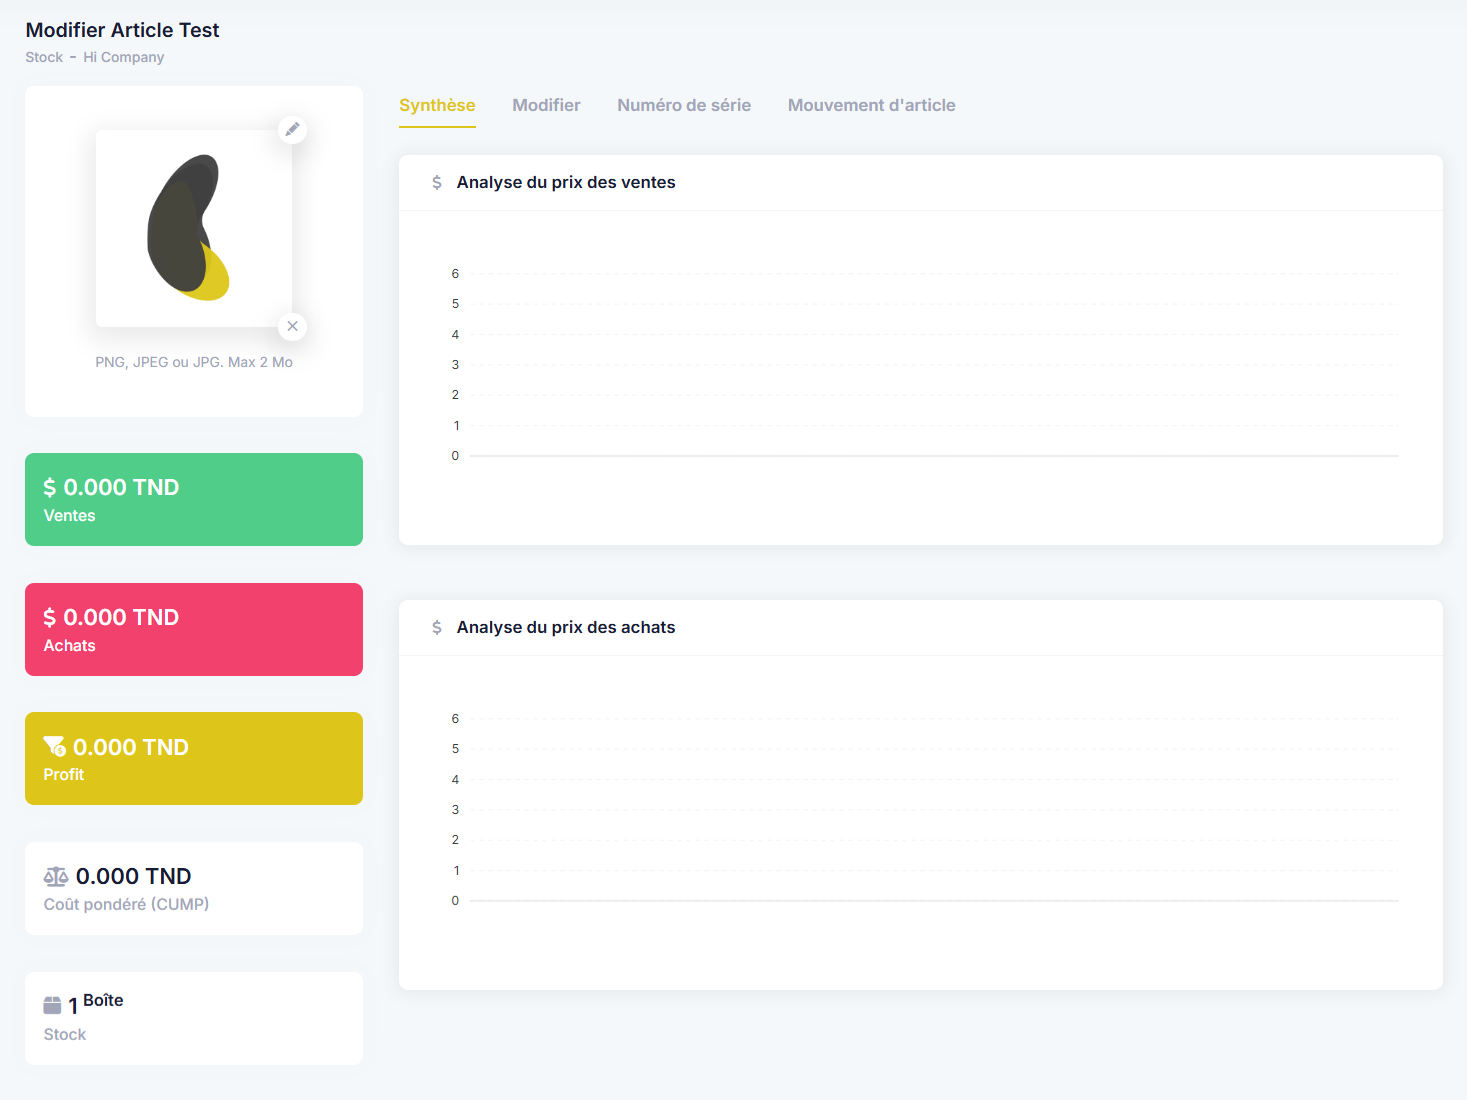This screenshot has height=1100, width=1467.
Task: Click axis value 6 on ventes chart
Action: click(x=455, y=274)
